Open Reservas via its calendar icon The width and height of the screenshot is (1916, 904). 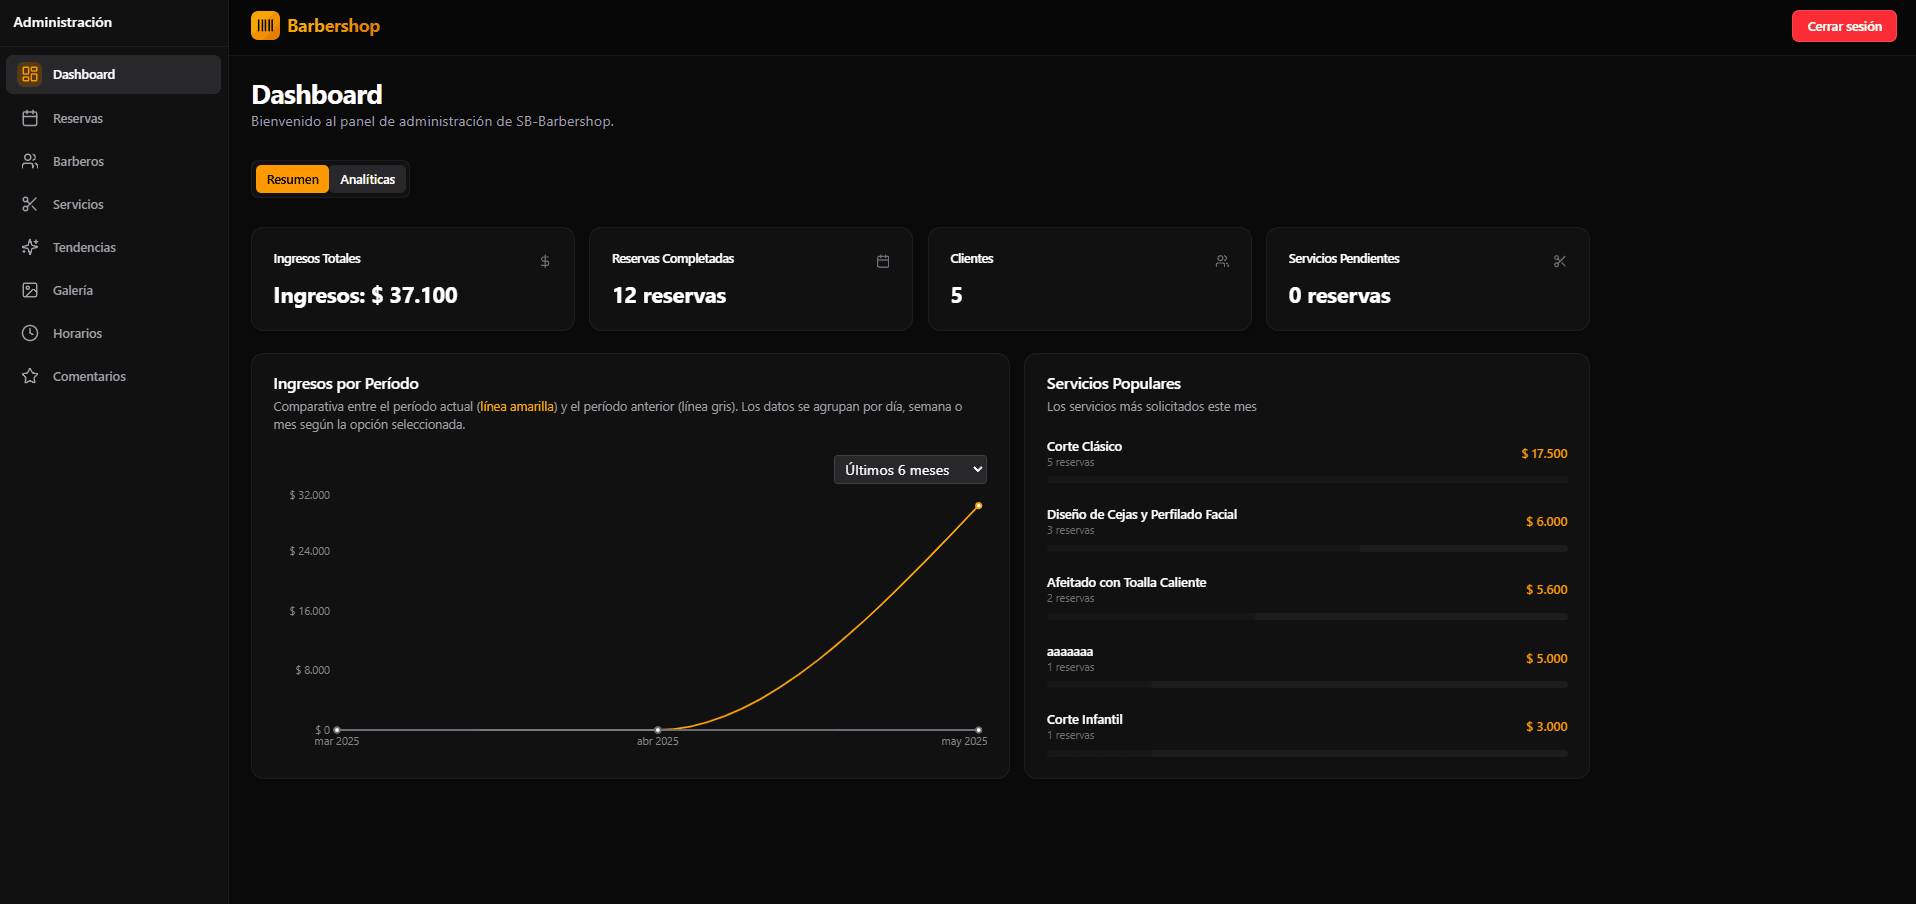[30, 118]
